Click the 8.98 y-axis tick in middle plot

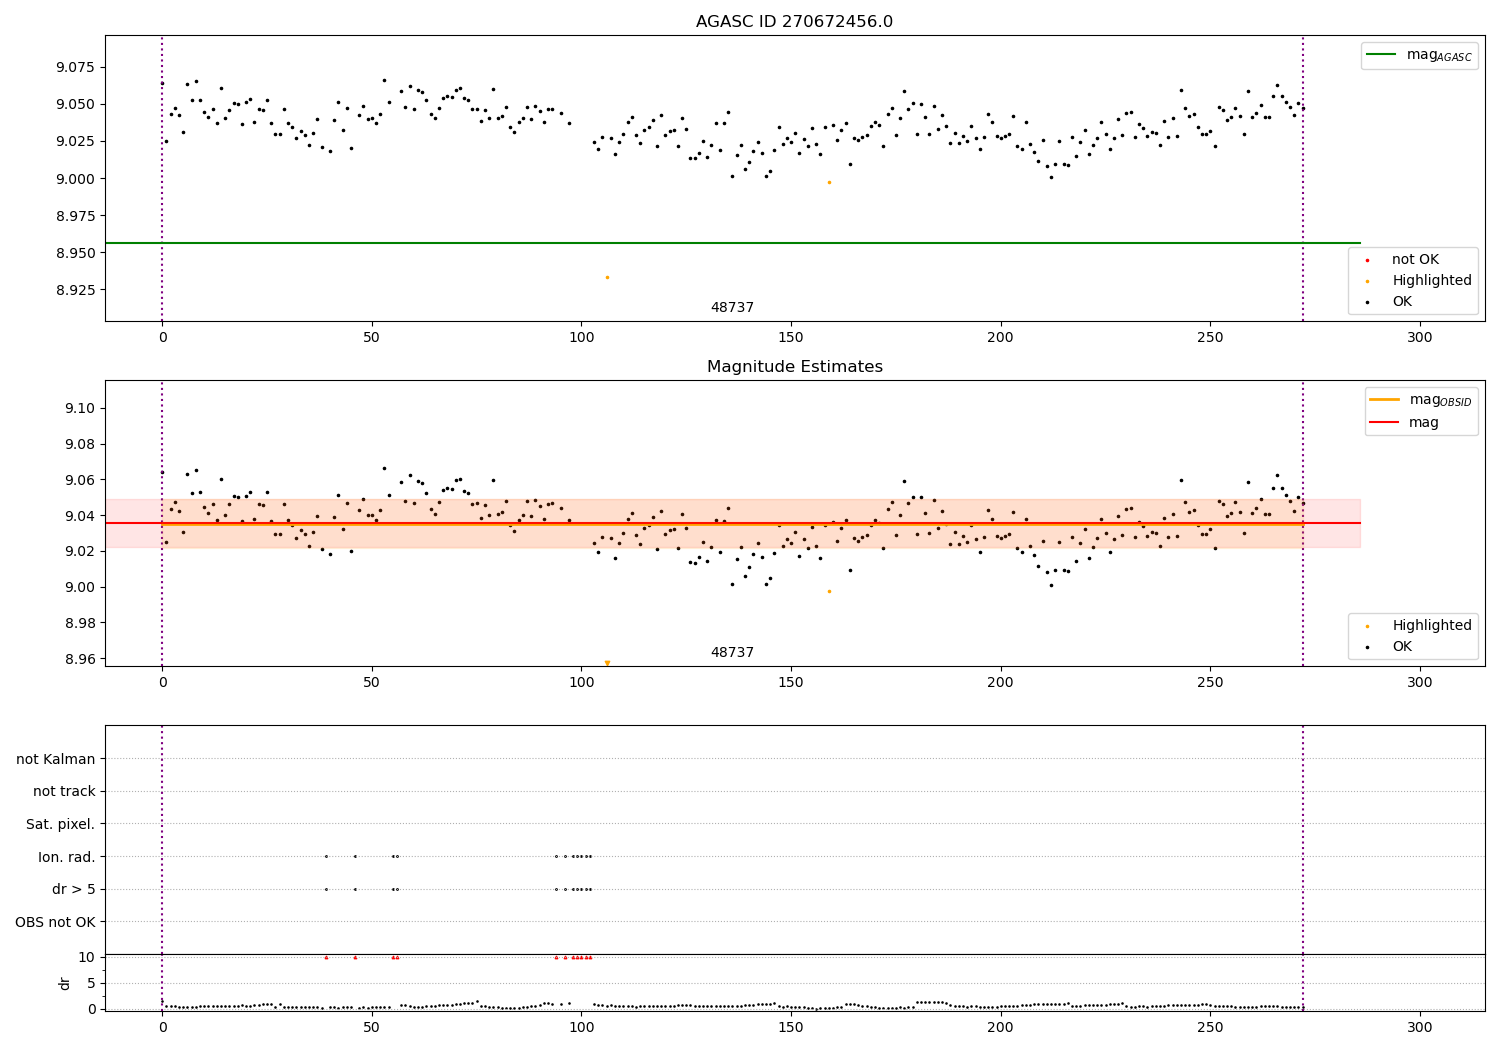79,624
